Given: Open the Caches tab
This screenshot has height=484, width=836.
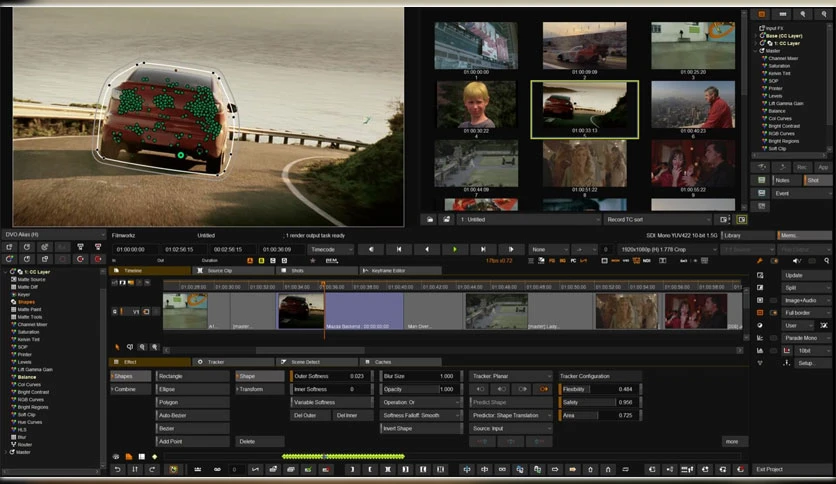Looking at the screenshot, I should click(400, 362).
